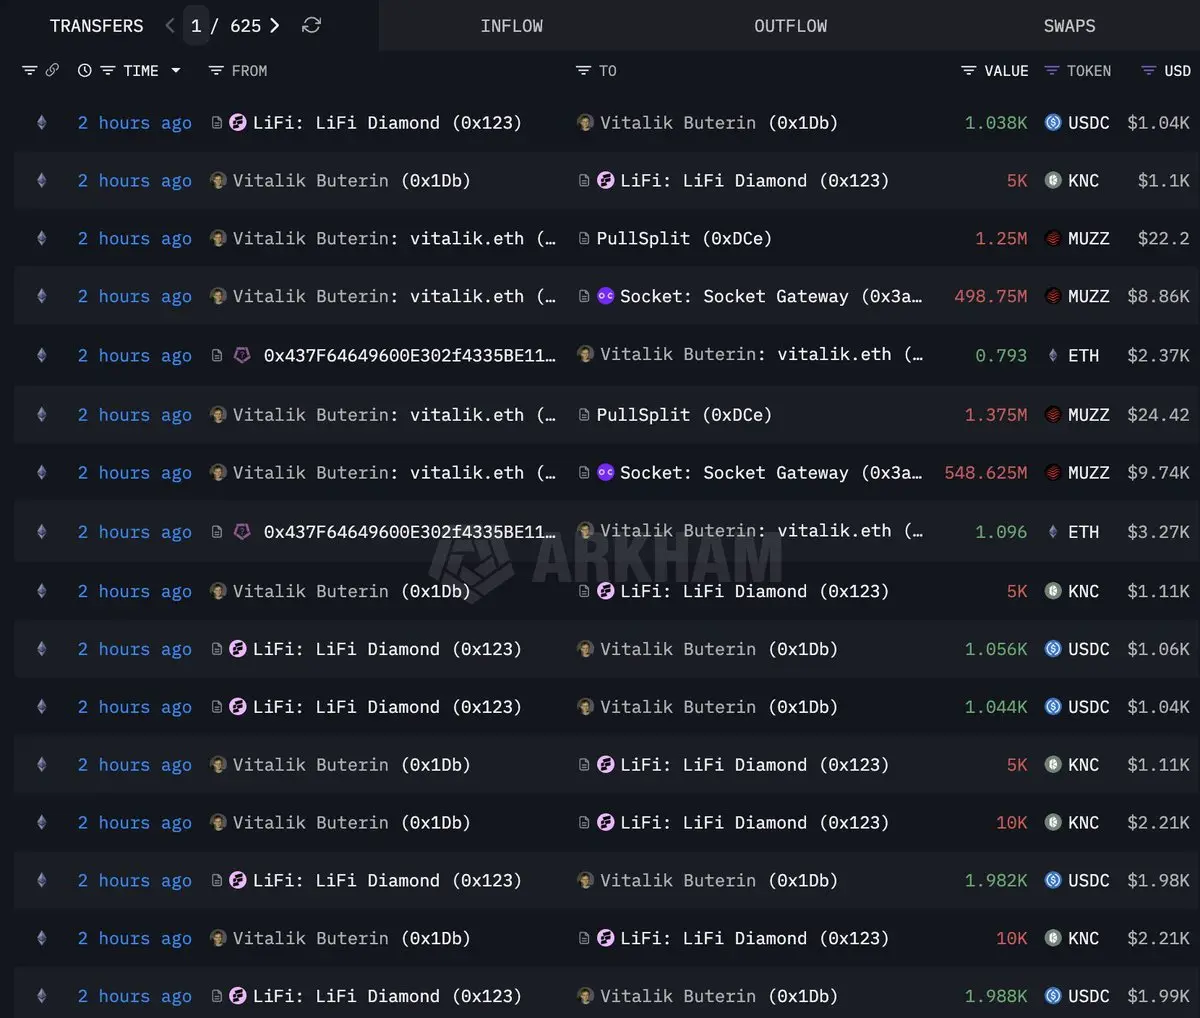Click Socket logo in 498.75M row
This screenshot has height=1018, width=1200.
(605, 297)
